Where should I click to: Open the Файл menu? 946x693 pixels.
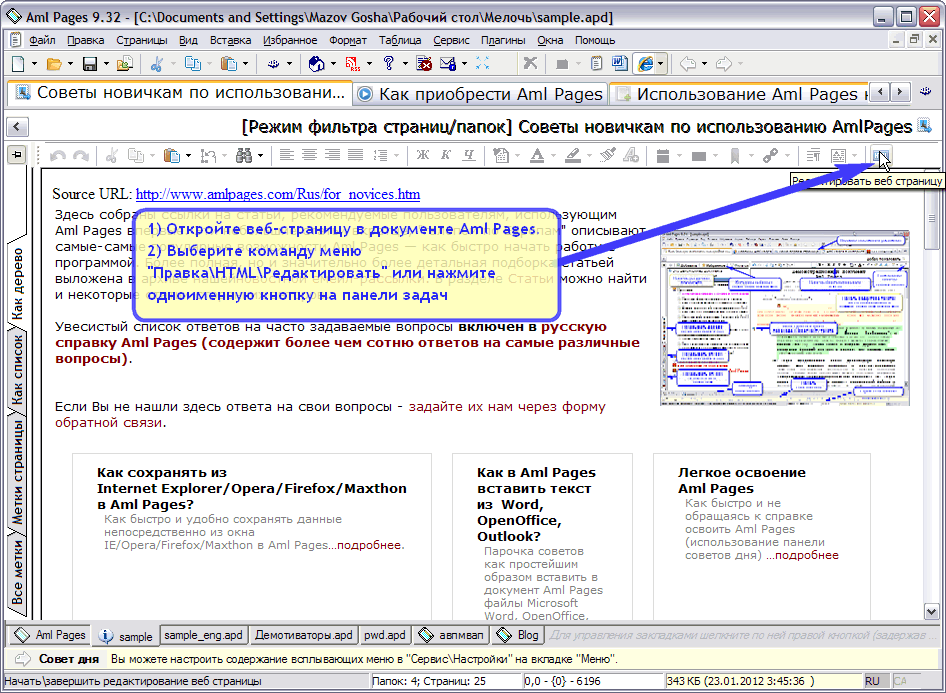point(42,40)
